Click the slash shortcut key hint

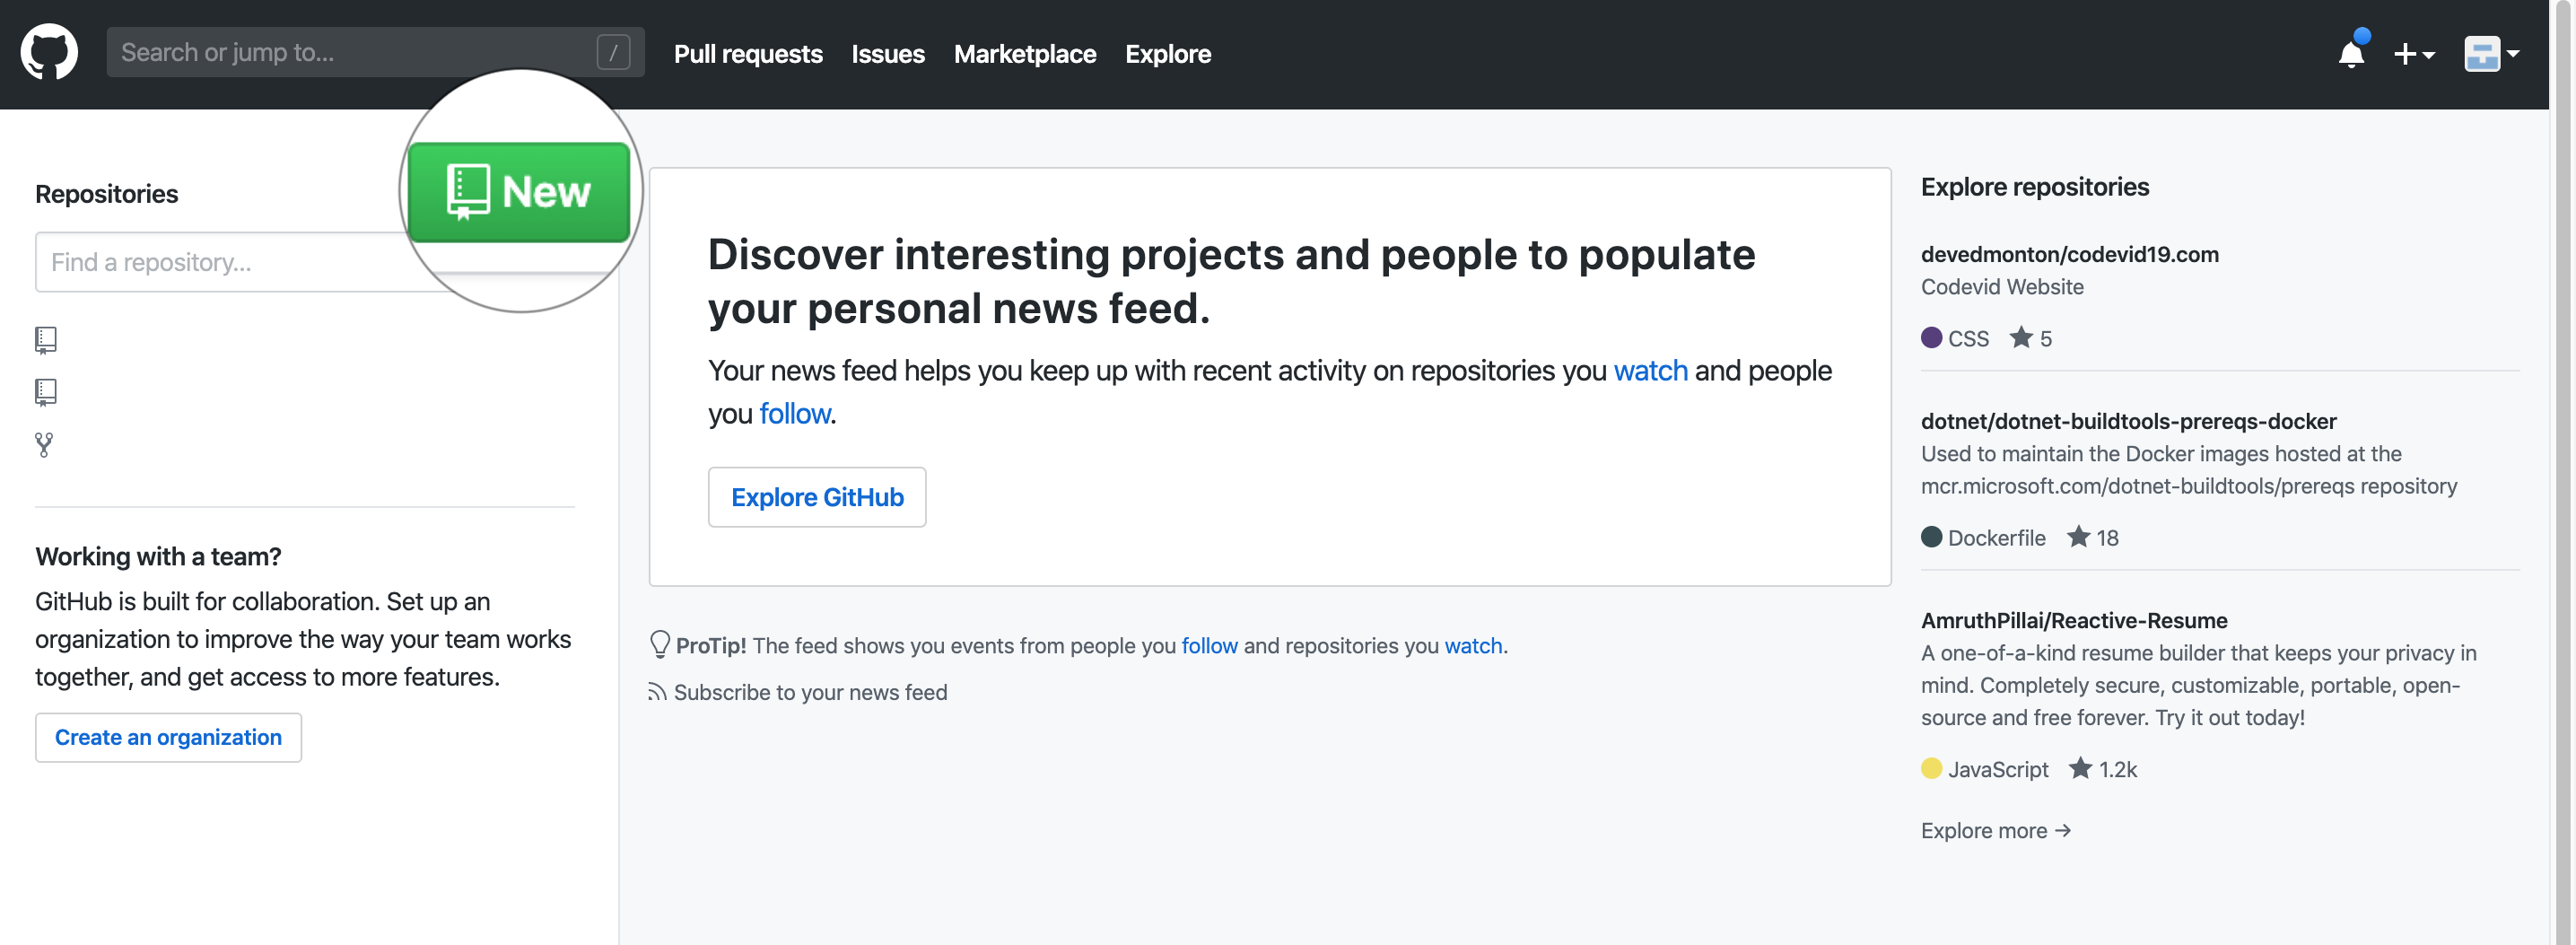coord(613,52)
